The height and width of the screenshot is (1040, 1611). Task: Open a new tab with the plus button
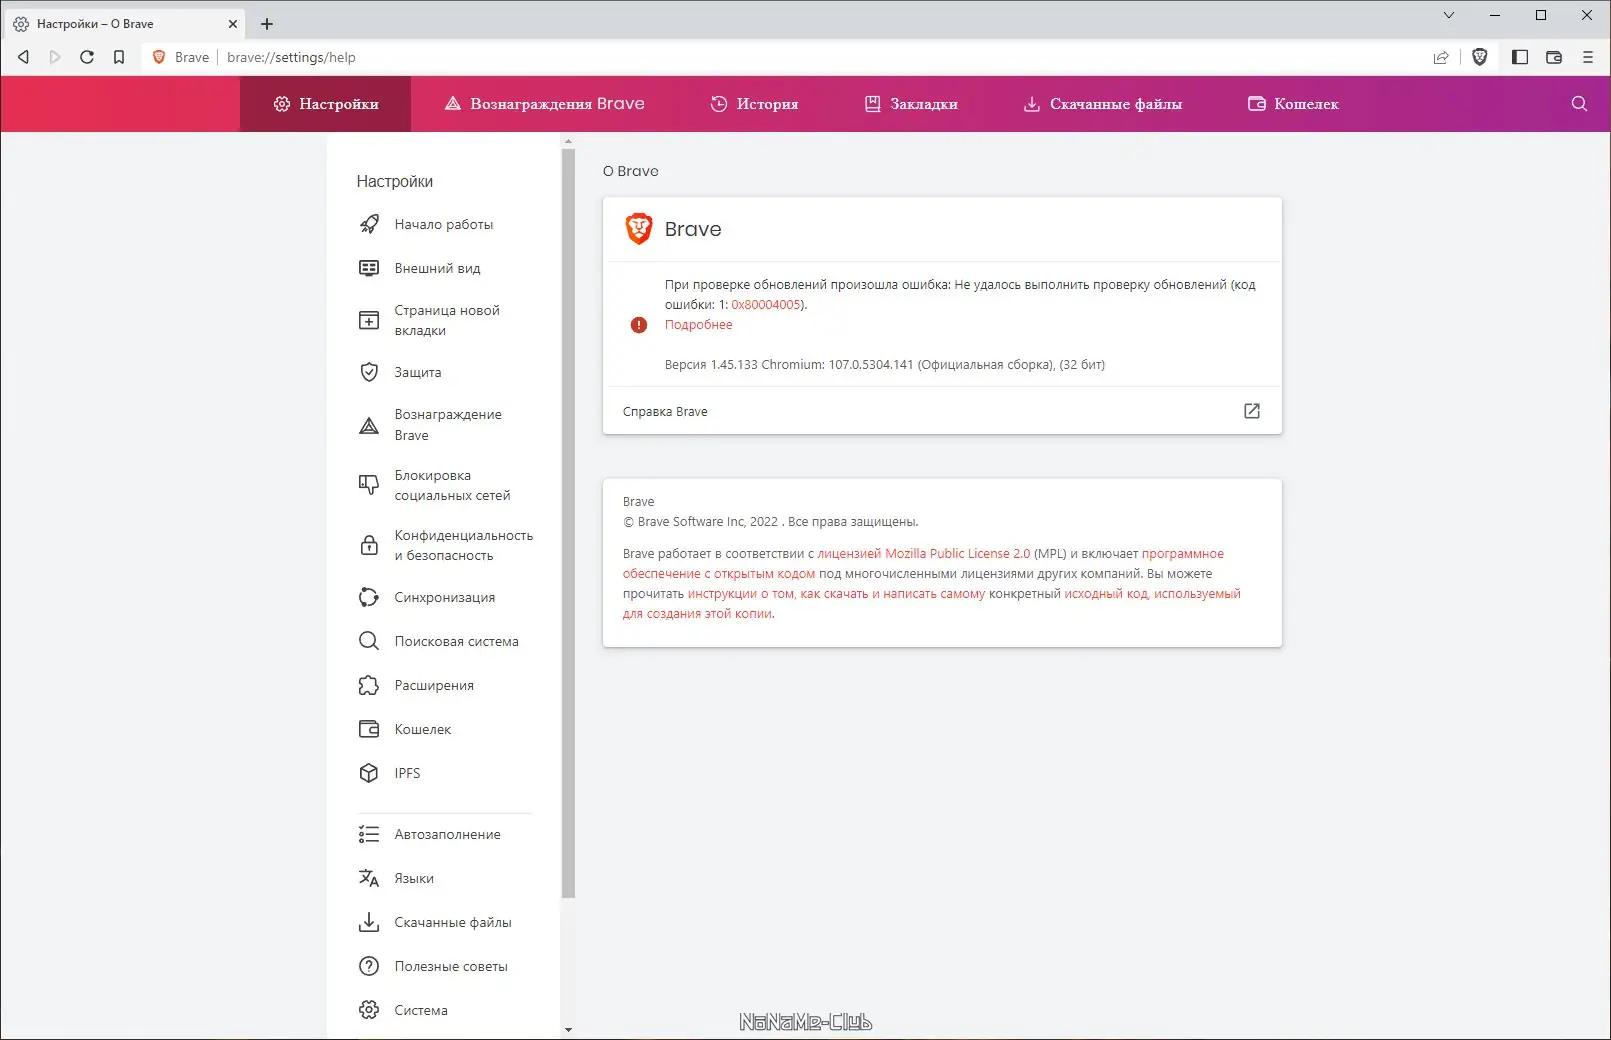tap(267, 24)
